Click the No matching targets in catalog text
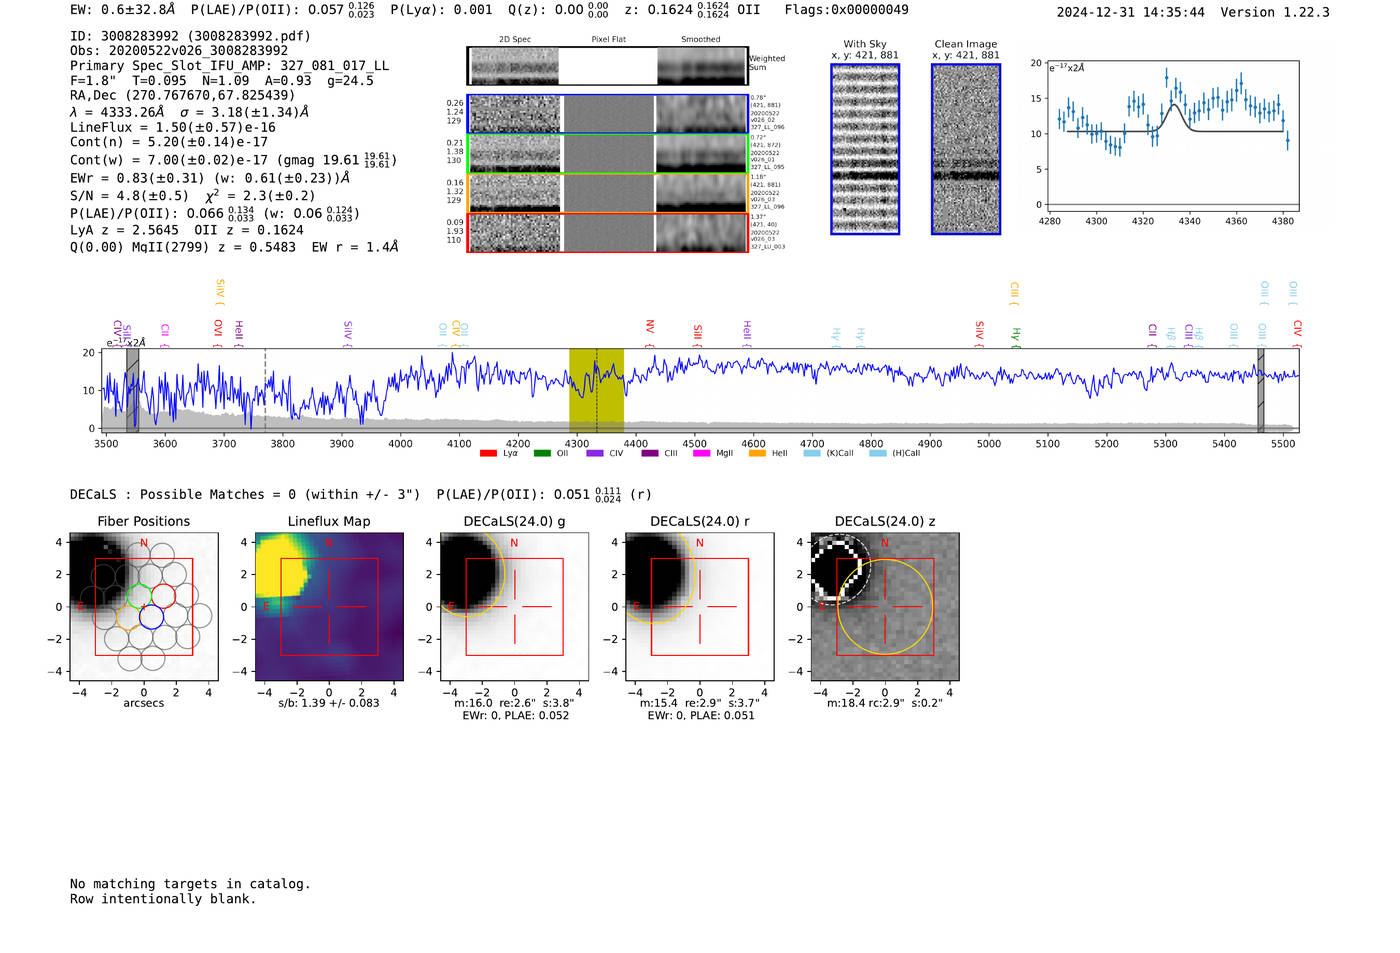1400x953 pixels. 190,884
